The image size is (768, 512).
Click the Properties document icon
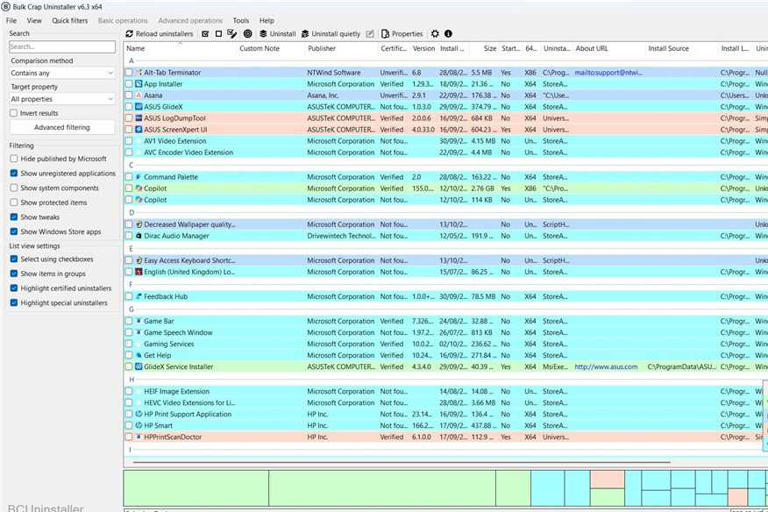(x=385, y=34)
